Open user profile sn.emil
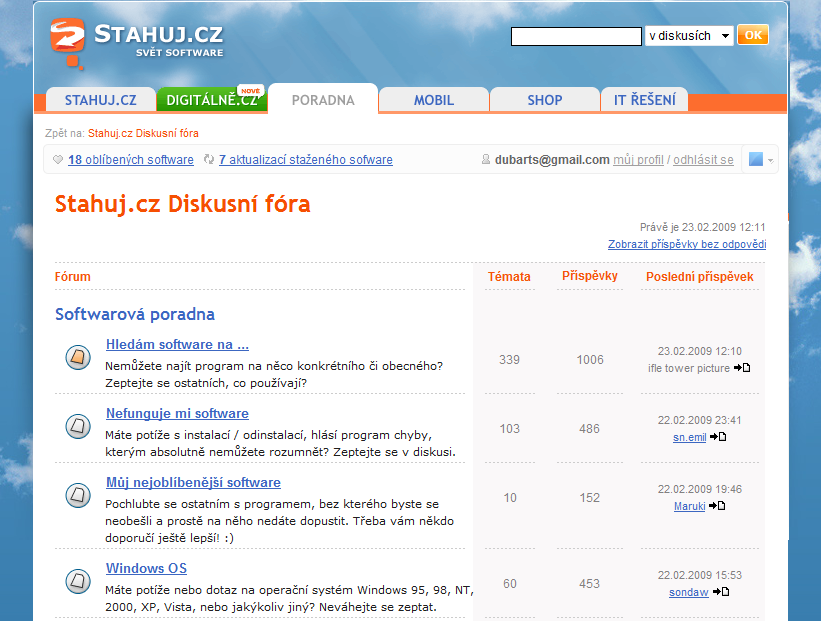The height and width of the screenshot is (621, 821). click(690, 437)
